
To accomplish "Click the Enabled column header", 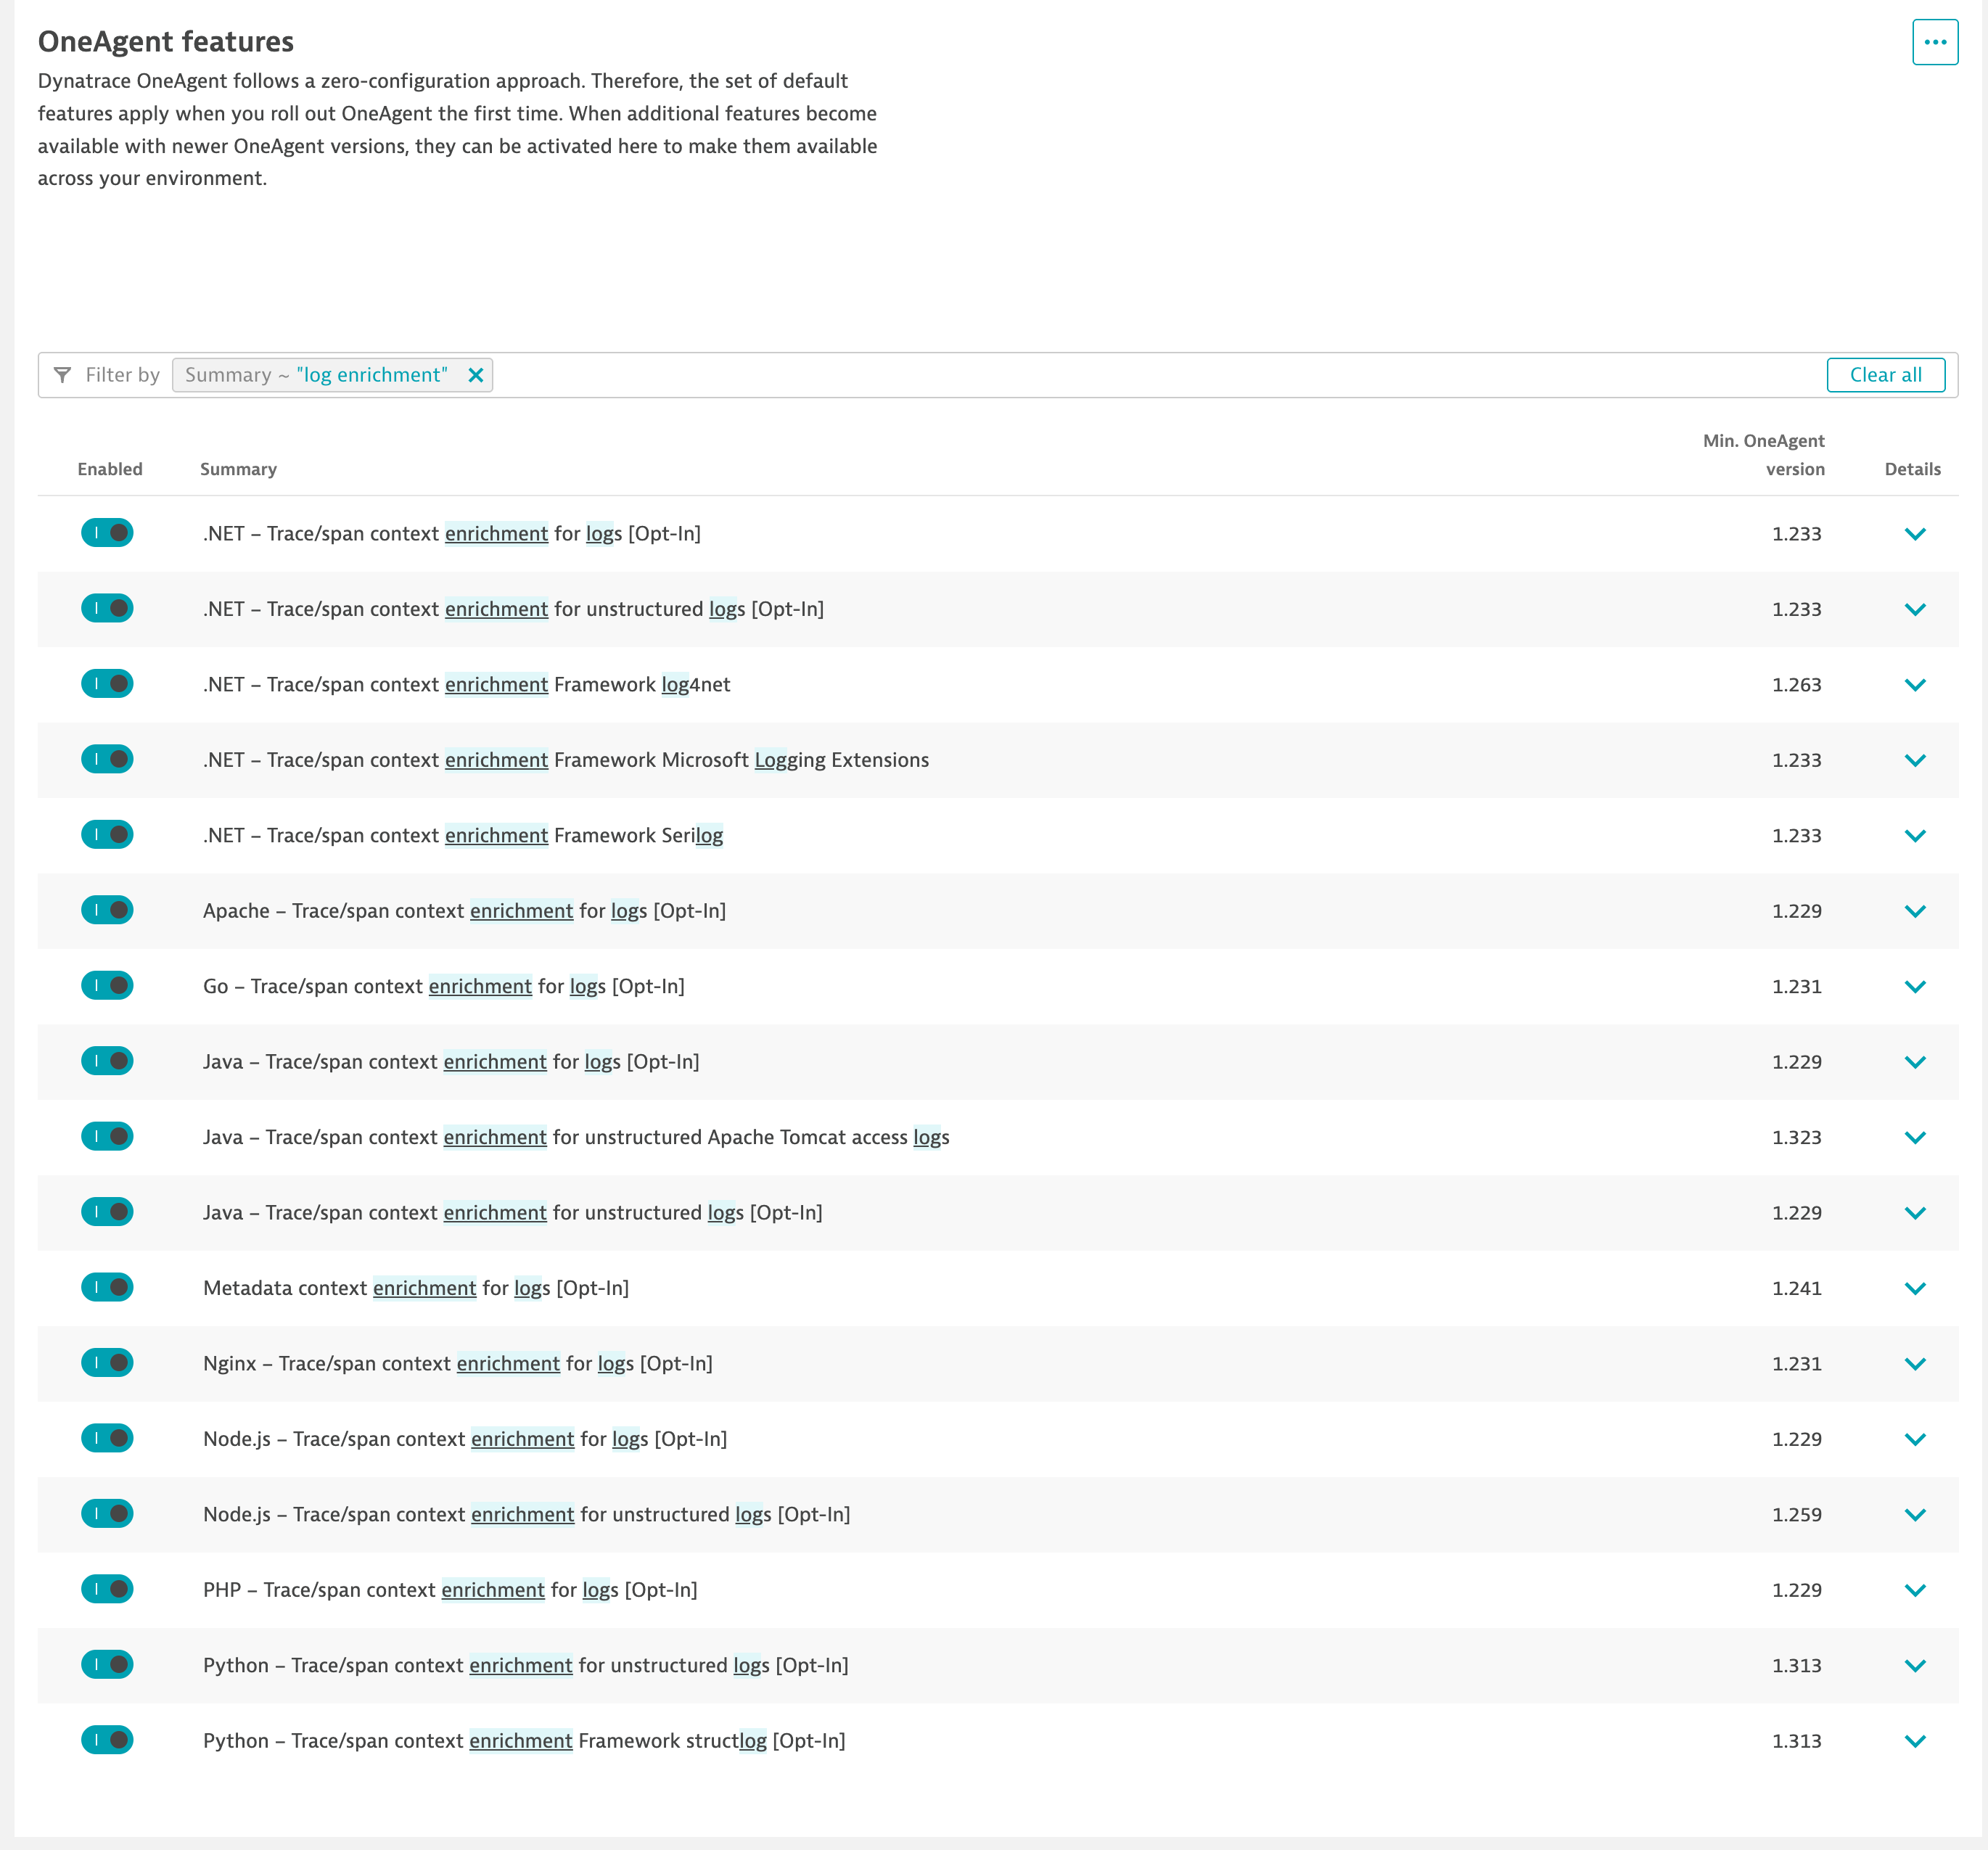I will click(x=110, y=469).
